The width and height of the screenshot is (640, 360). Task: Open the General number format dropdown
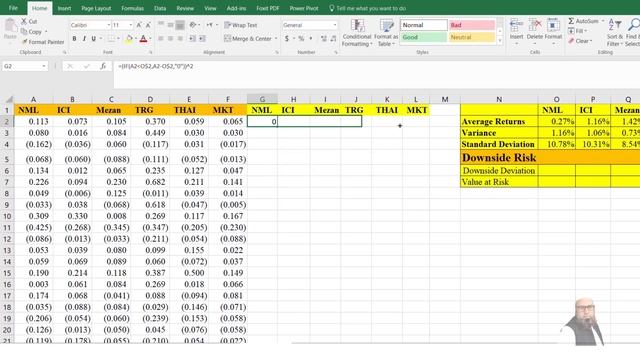(335, 25)
